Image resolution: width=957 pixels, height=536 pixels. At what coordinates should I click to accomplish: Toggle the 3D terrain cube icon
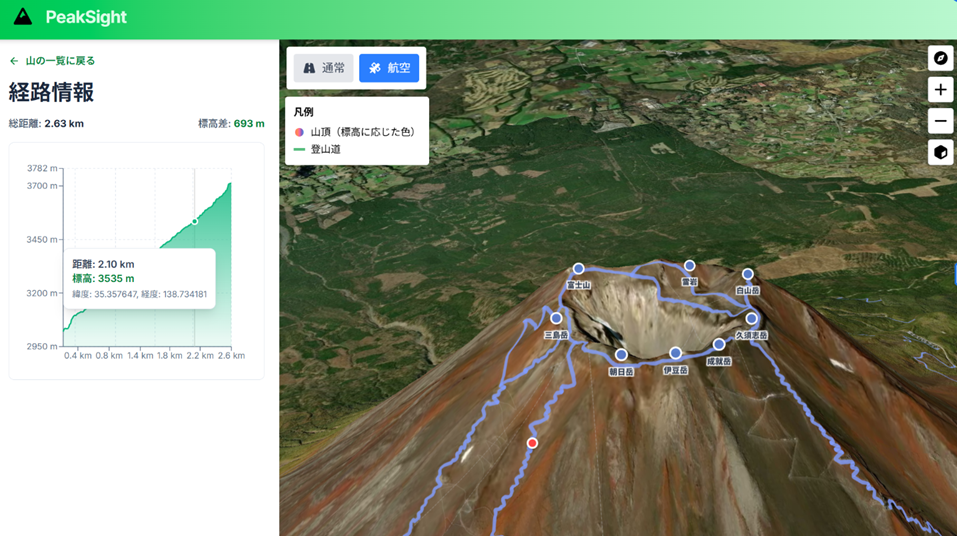click(x=940, y=153)
